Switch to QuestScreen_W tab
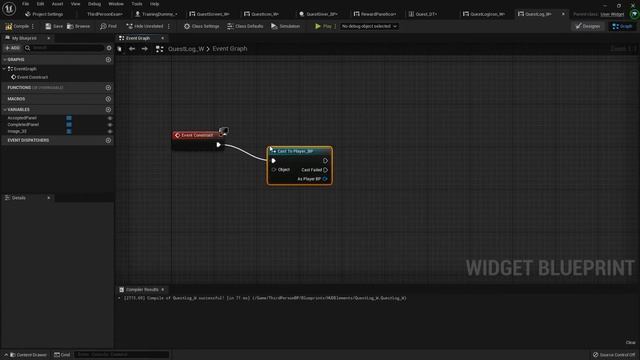The image size is (640, 360). pos(210,14)
